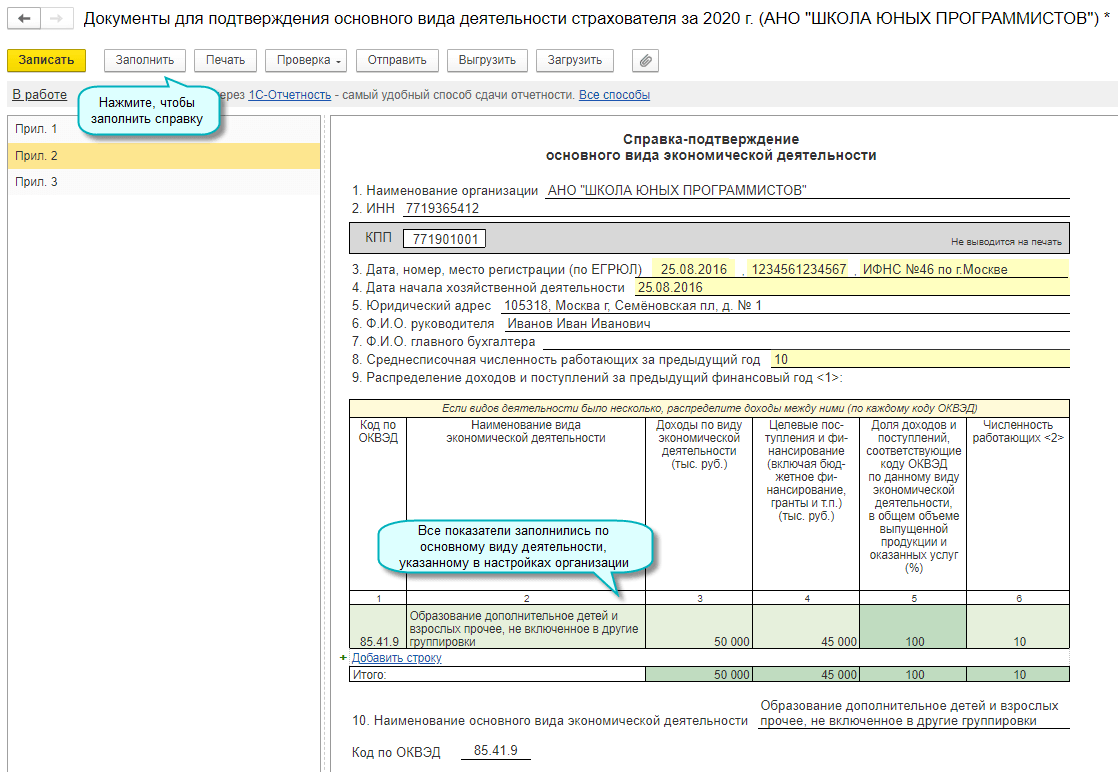Select Прил. 3 in the list
1118x772 pixels.
(x=164, y=182)
